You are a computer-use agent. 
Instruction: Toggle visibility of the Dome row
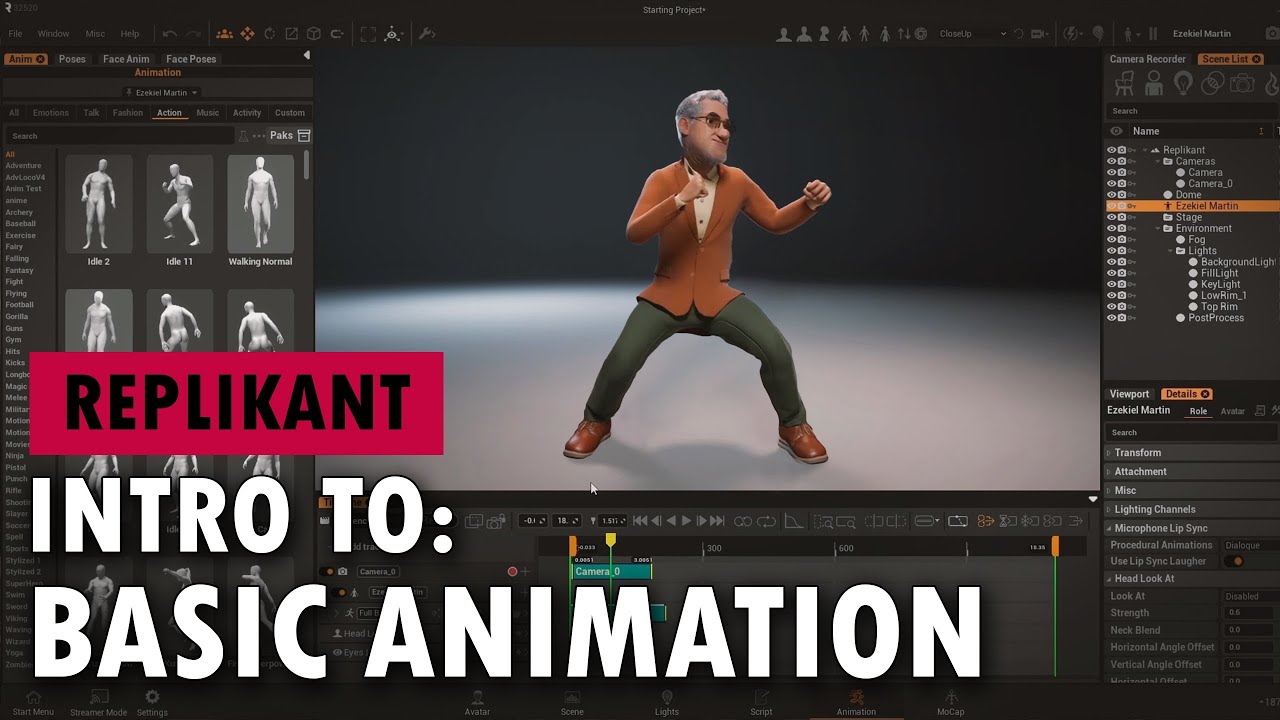click(x=1111, y=195)
